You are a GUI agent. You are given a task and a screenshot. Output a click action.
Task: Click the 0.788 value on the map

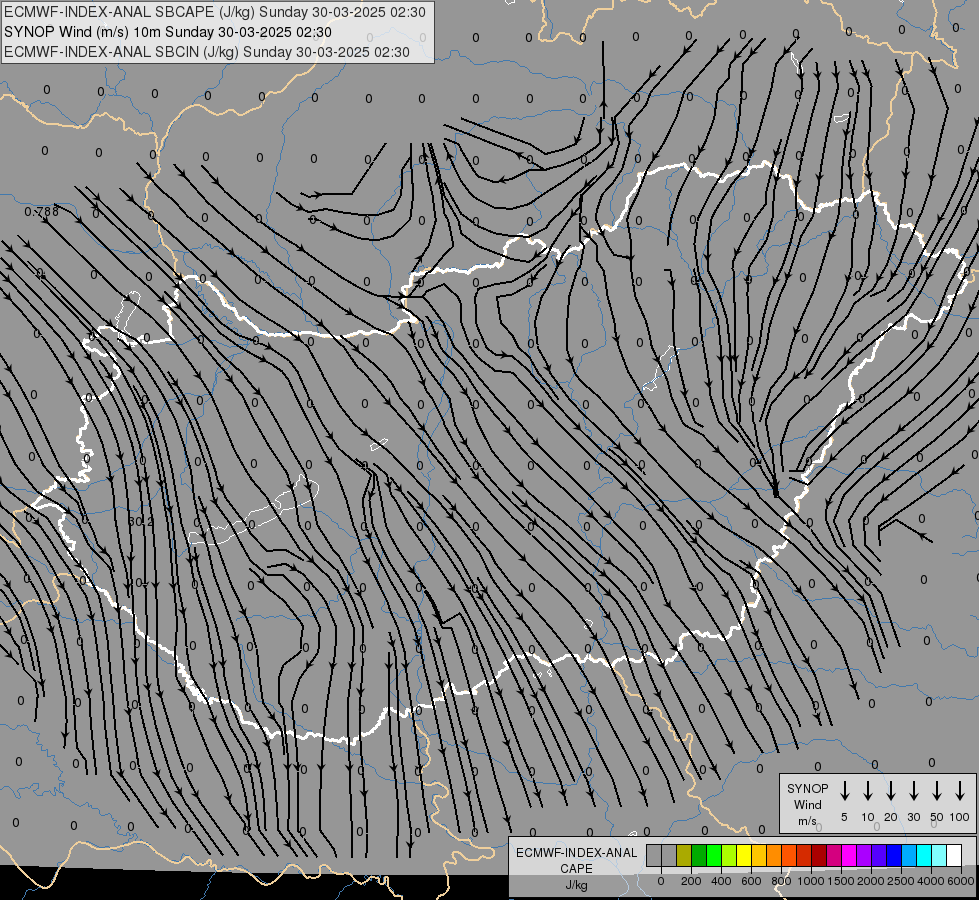coord(41,212)
